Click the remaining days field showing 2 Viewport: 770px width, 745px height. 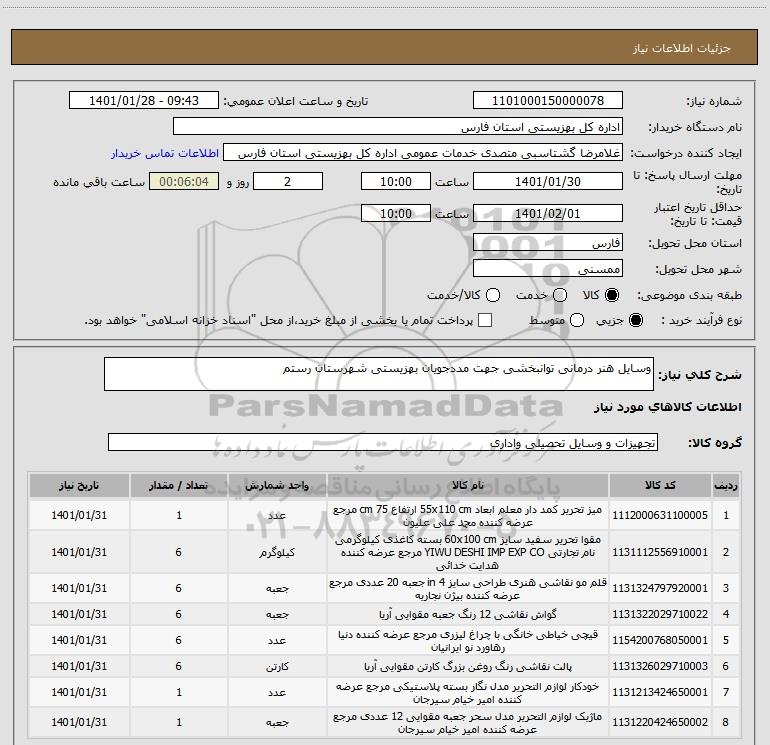[x=288, y=181]
